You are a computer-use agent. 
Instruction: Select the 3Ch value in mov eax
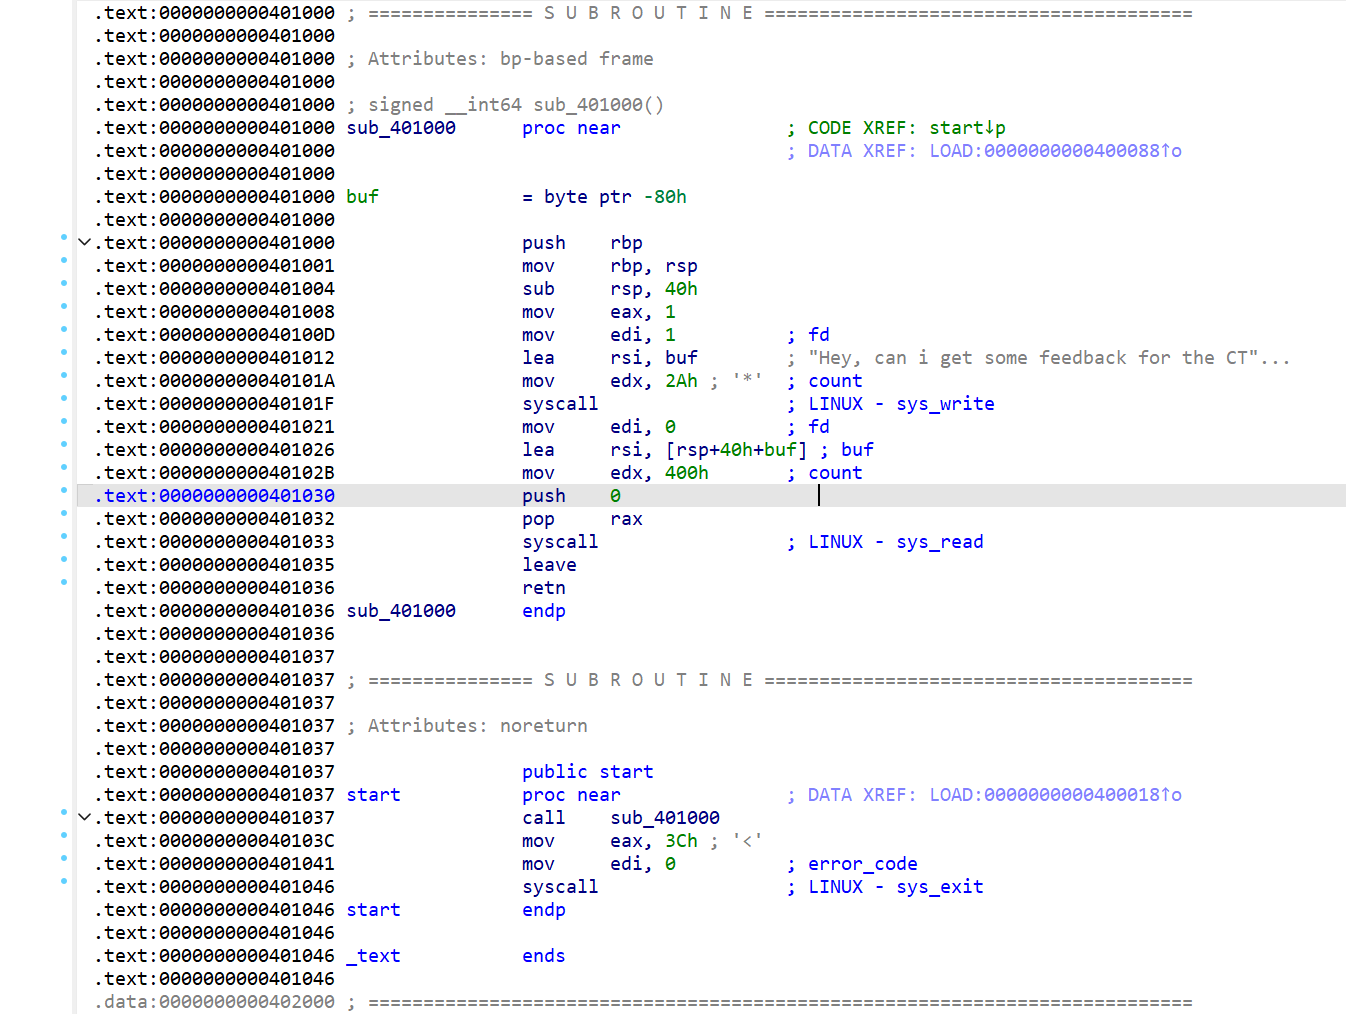[x=681, y=841]
